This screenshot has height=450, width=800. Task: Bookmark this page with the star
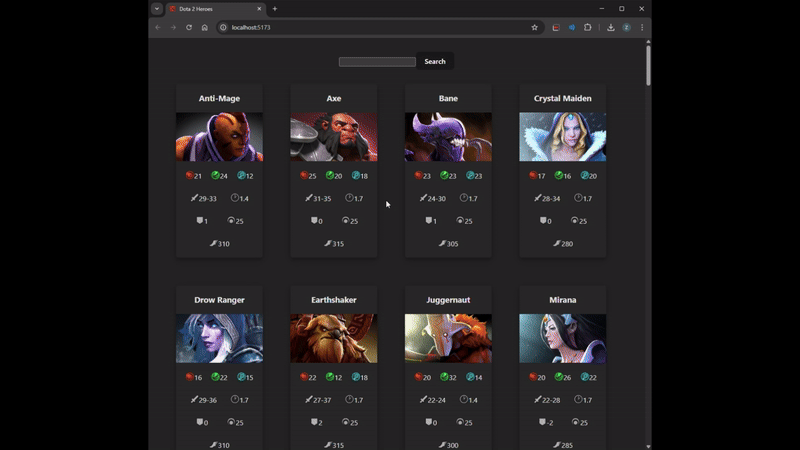[x=534, y=28]
